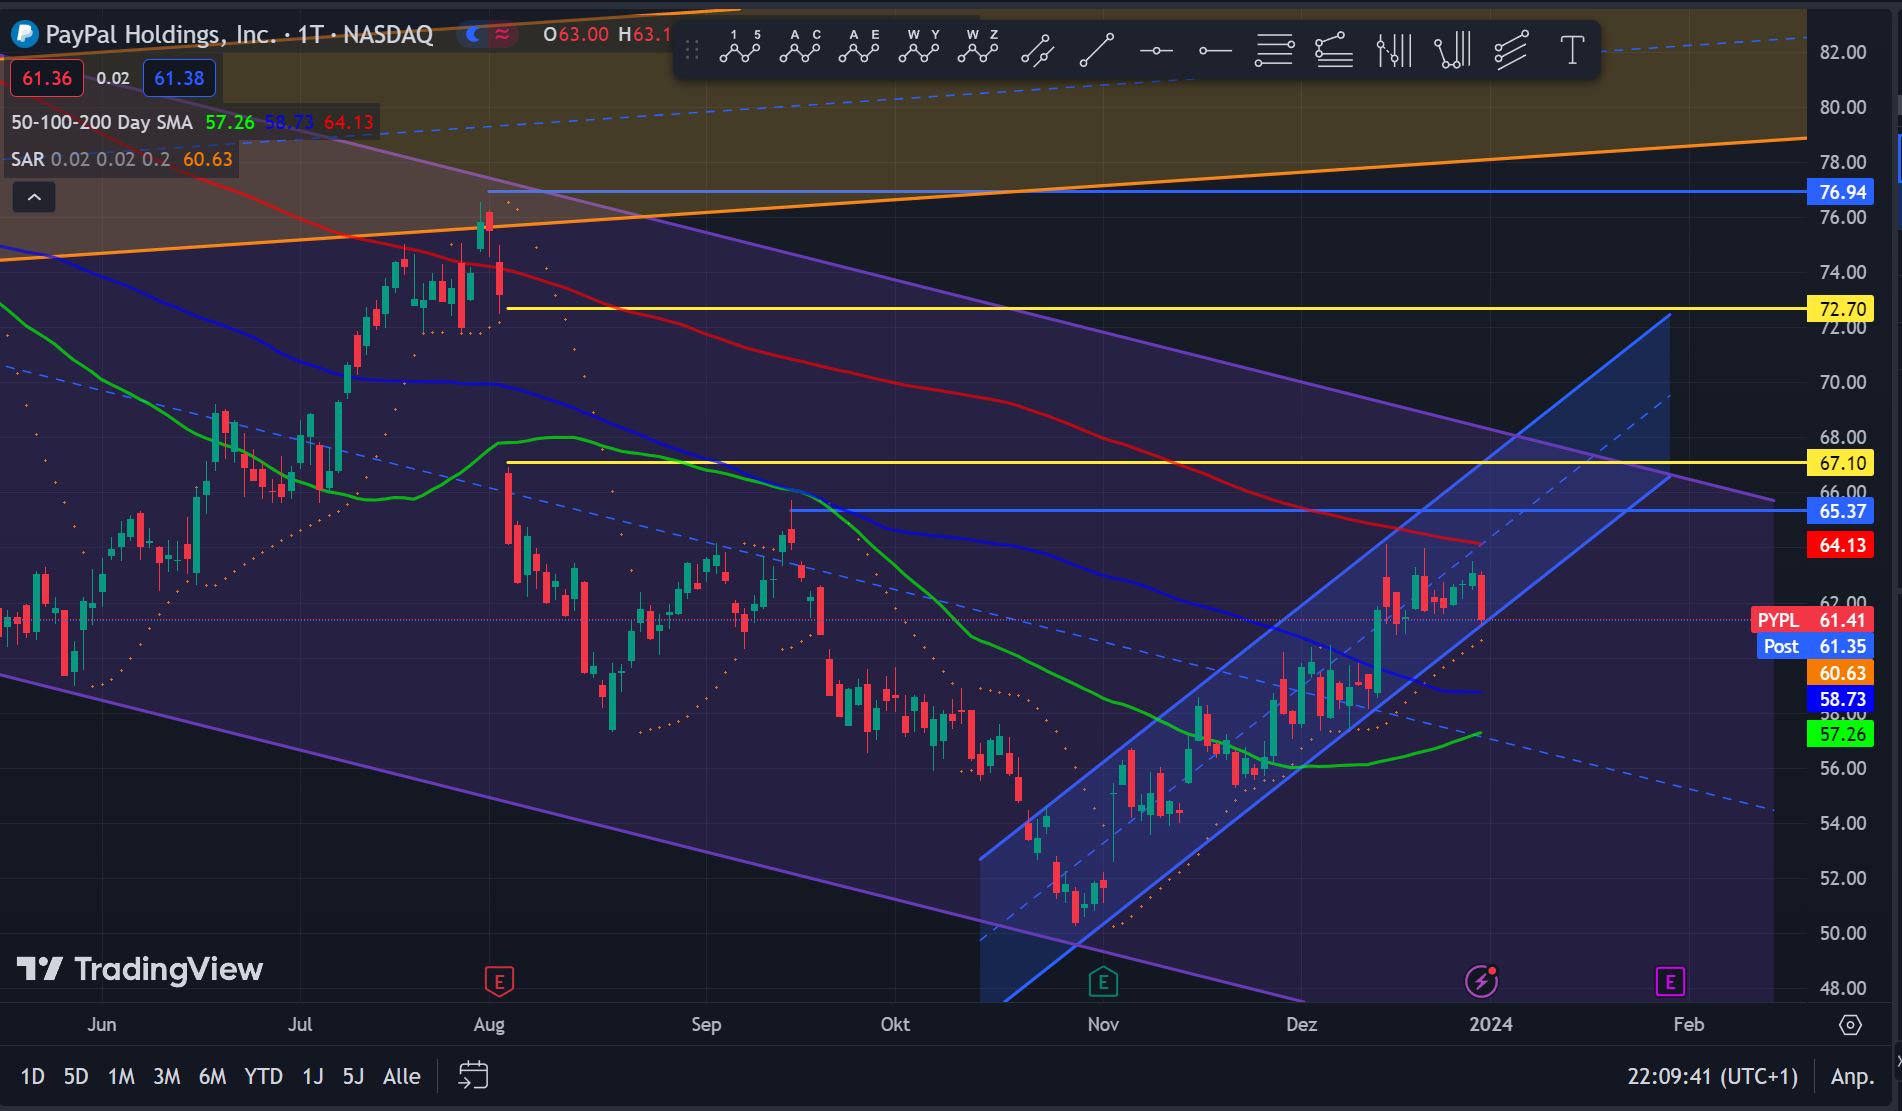This screenshot has width=1902, height=1111.
Task: Select the Trend-Based Fib Extension tool
Action: tap(1334, 49)
